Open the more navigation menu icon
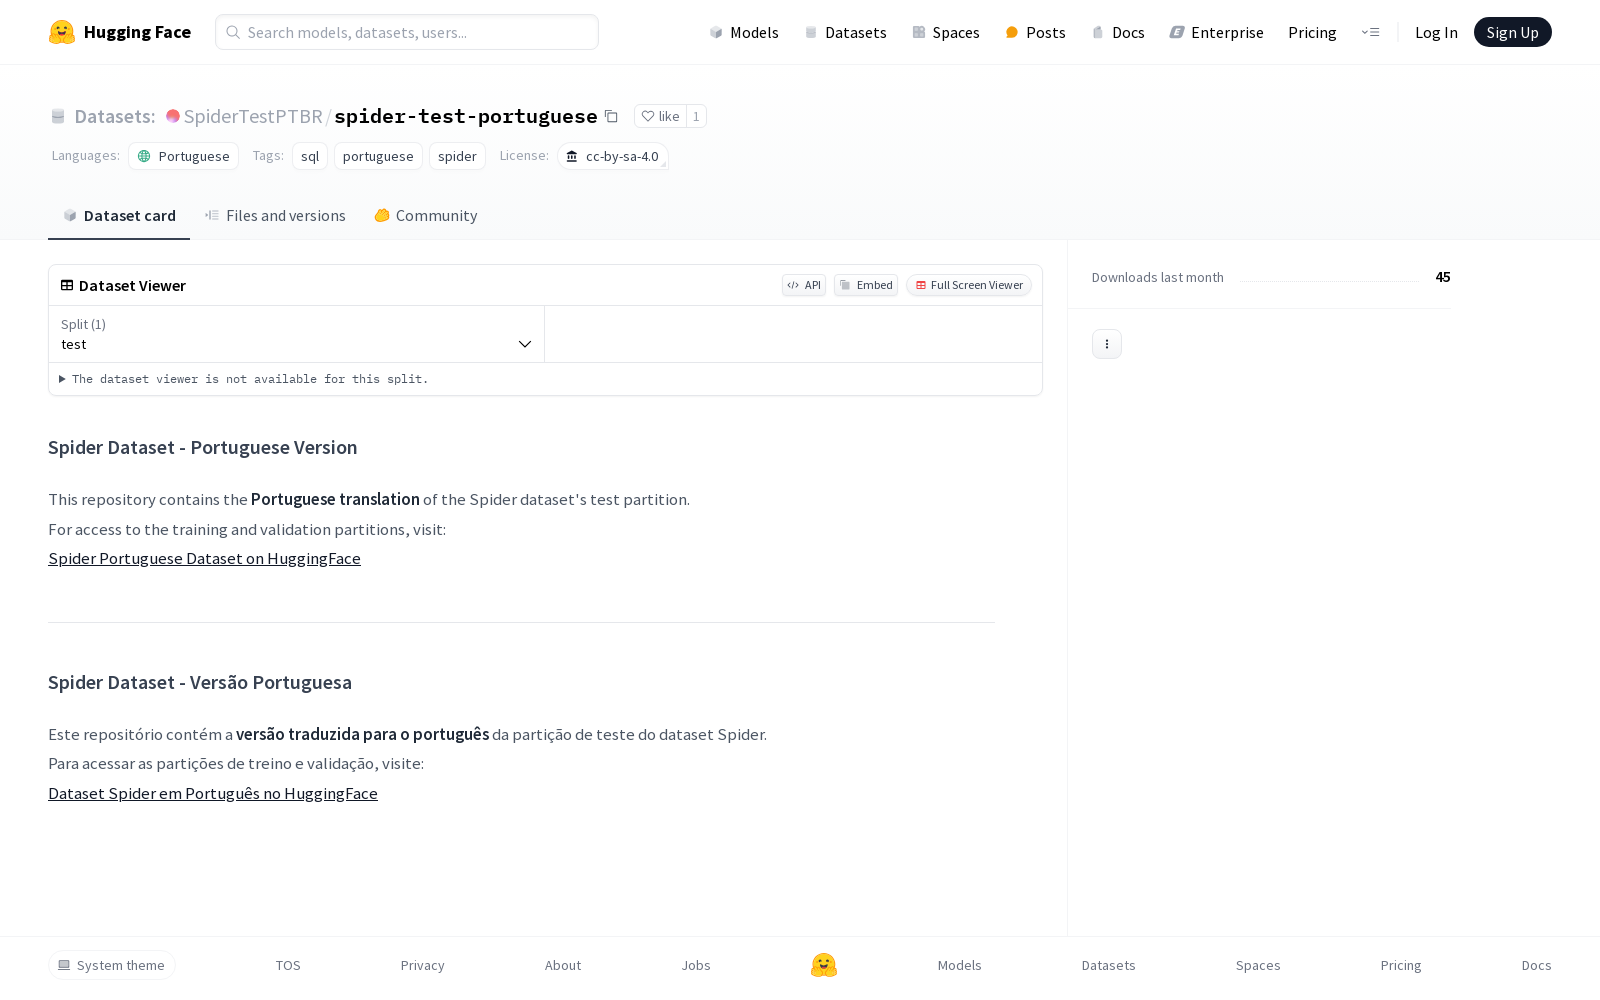1600x1000 pixels. (x=1370, y=32)
